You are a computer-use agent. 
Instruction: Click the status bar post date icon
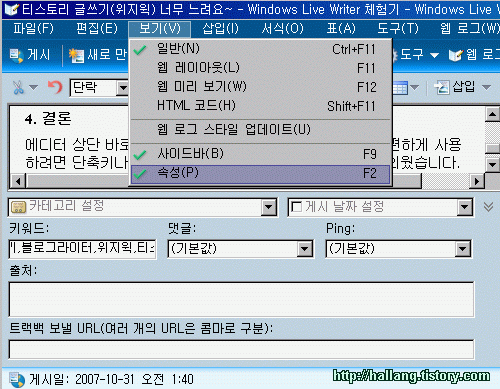pyautogui.click(x=17, y=380)
